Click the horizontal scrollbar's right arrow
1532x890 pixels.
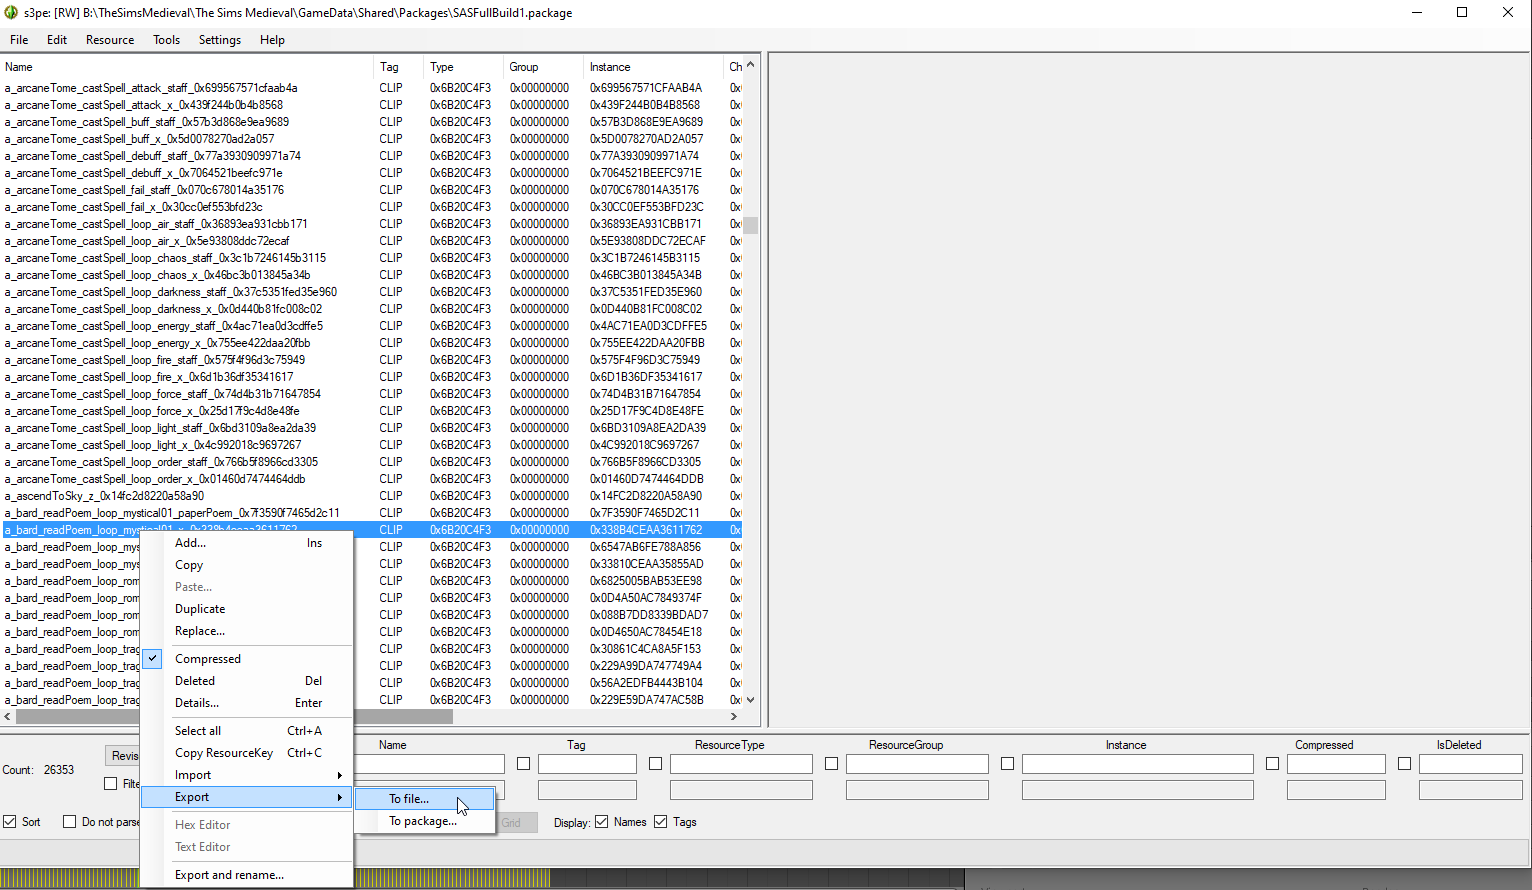[734, 716]
